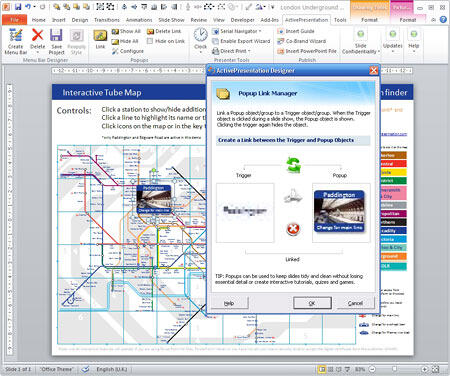Viewport: 450px width, 376px height.
Task: Switch to the Slide Show tab
Action: pyautogui.click(x=171, y=20)
